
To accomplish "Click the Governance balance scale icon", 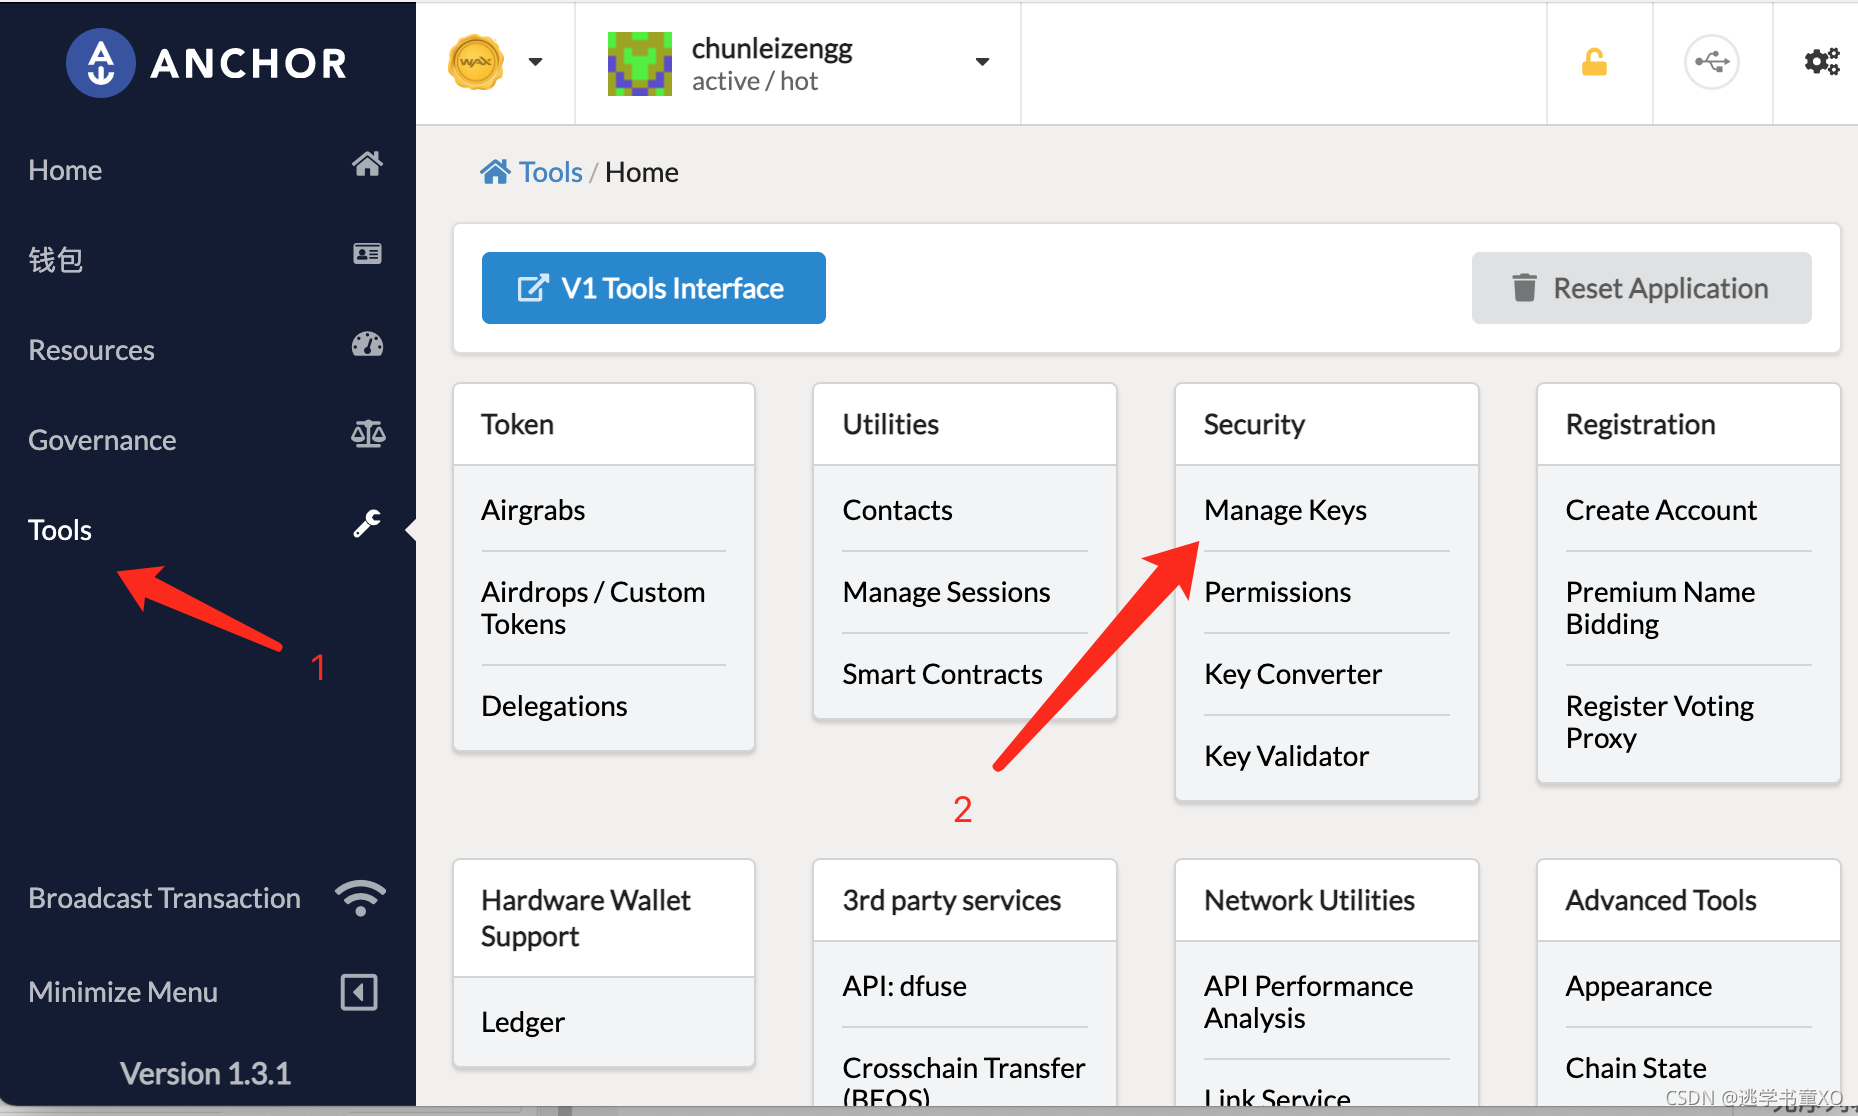I will click(x=368, y=434).
